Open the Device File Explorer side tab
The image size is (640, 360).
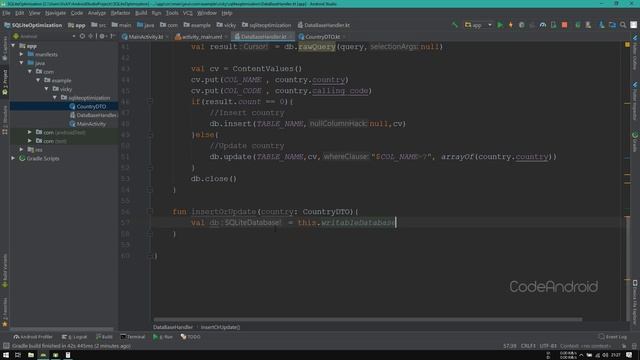coord(635,301)
